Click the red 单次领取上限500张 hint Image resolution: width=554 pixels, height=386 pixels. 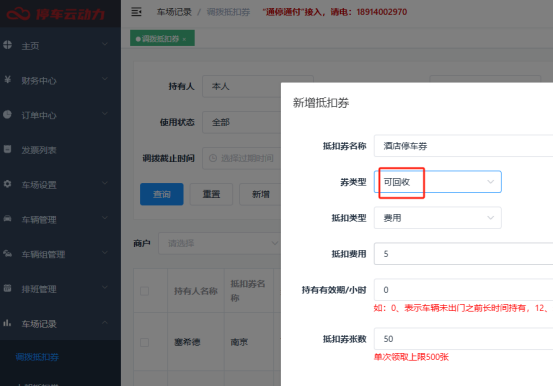[x=411, y=357]
